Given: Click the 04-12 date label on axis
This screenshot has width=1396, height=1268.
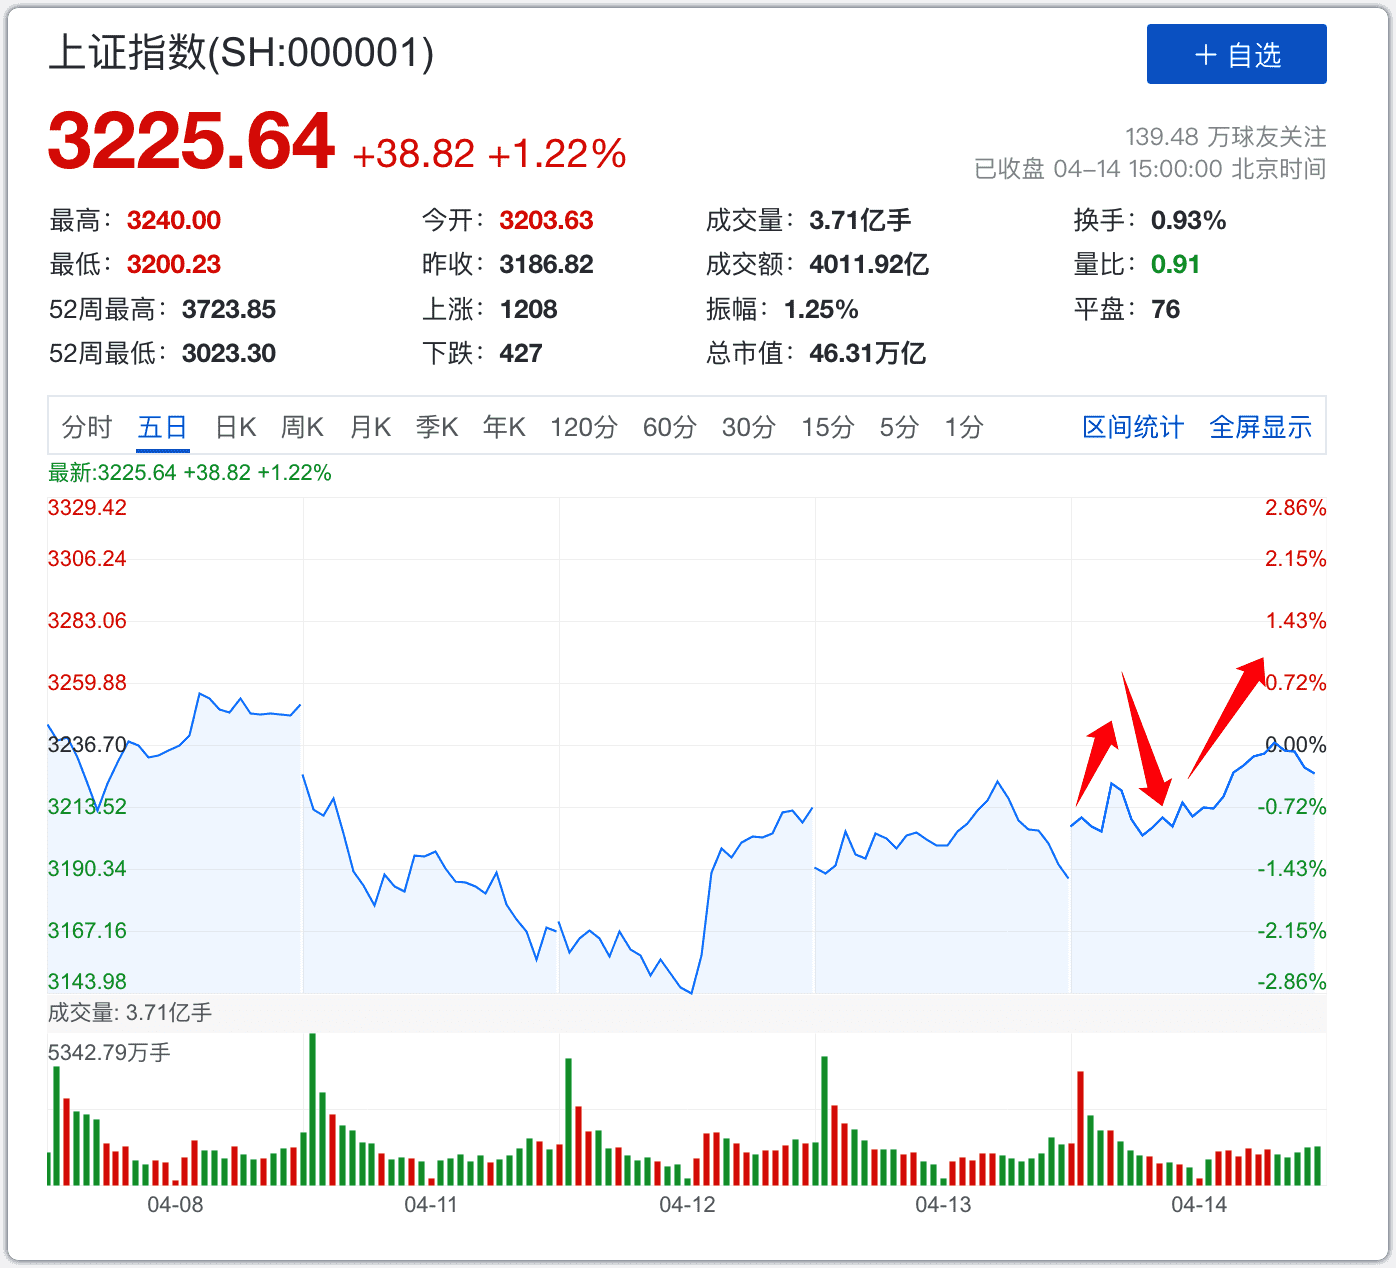Looking at the screenshot, I should [x=688, y=1205].
